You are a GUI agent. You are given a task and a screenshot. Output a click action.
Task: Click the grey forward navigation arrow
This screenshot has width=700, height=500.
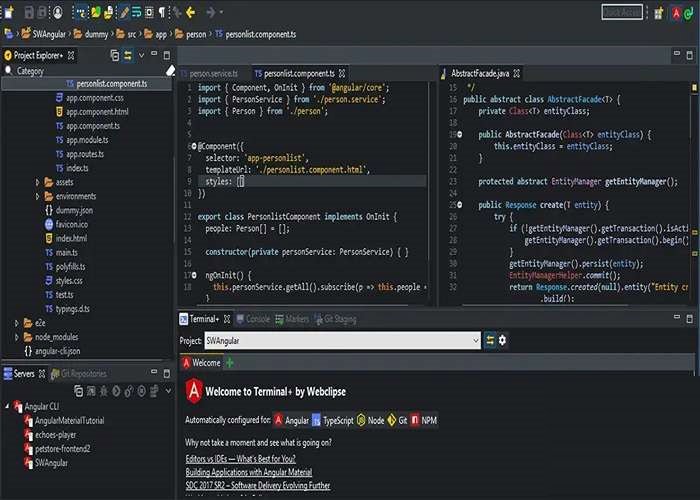coord(211,12)
